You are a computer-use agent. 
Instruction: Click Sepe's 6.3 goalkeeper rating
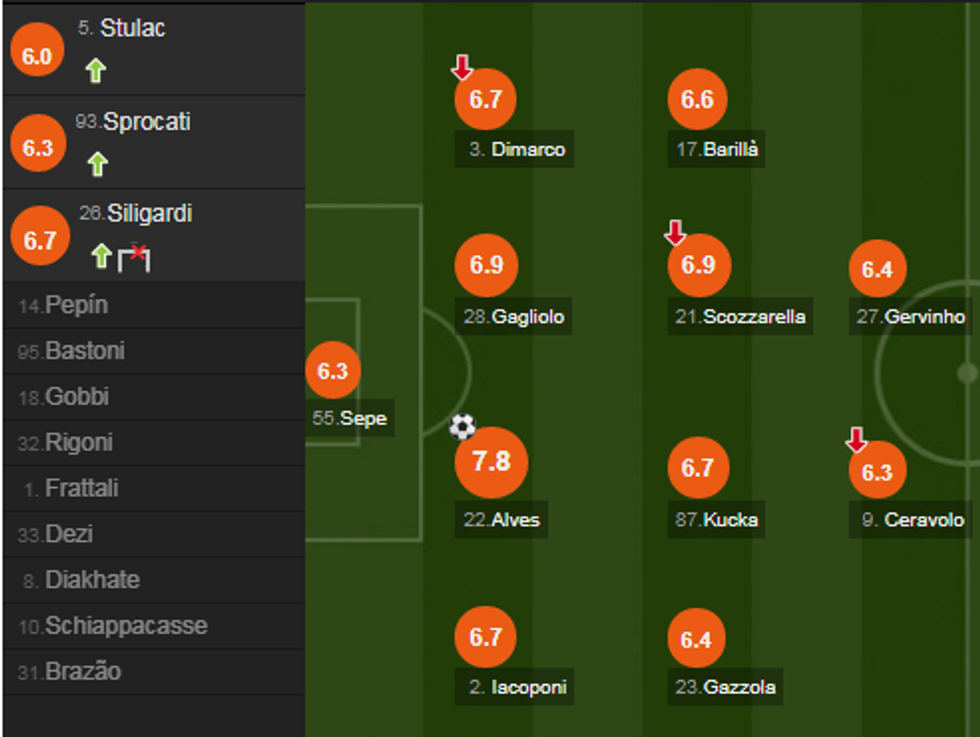332,371
